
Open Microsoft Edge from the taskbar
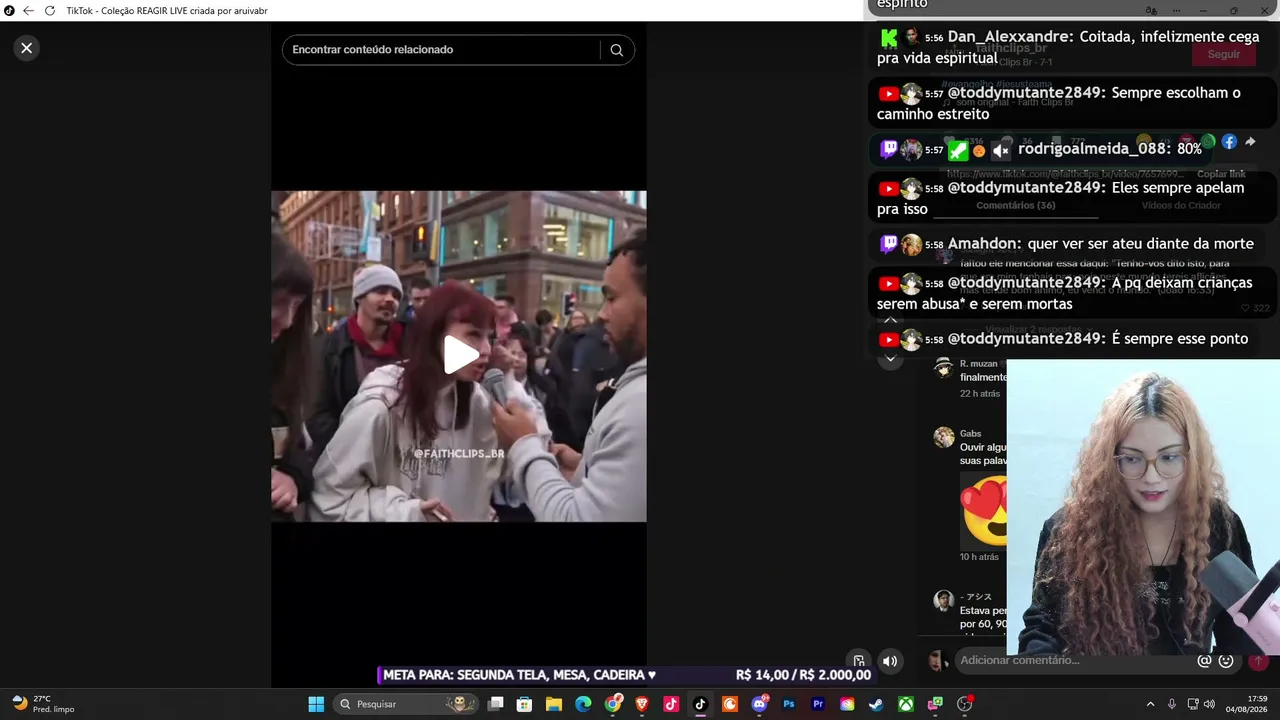tap(583, 704)
